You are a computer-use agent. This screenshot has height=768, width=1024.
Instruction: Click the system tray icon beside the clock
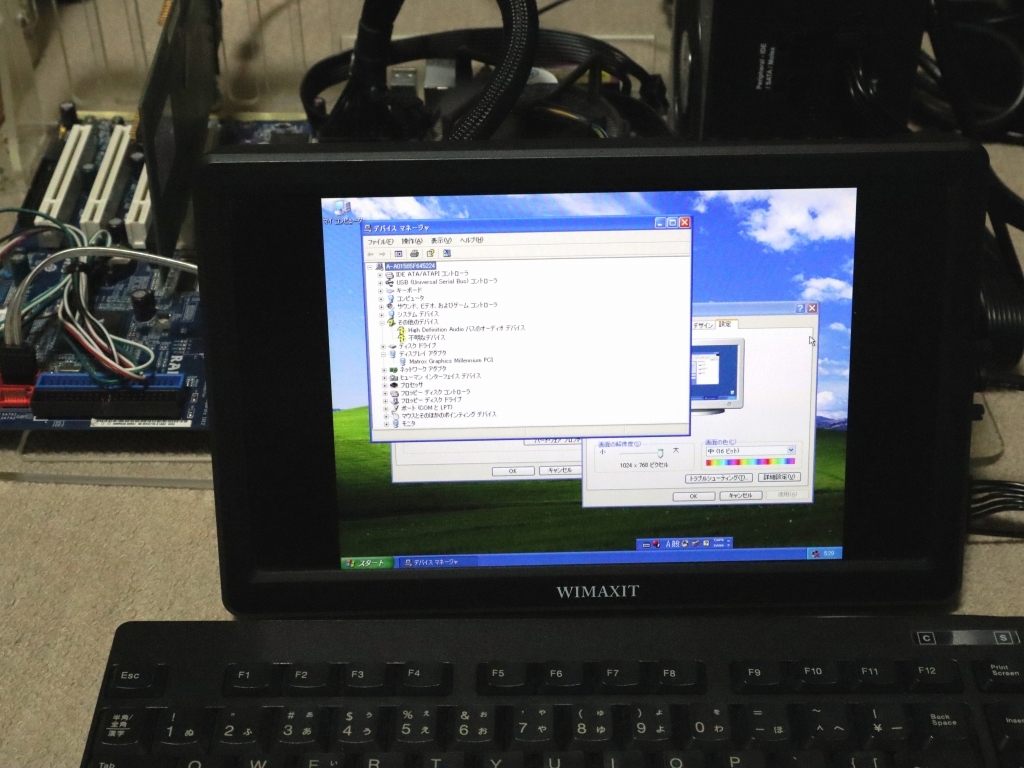(816, 554)
